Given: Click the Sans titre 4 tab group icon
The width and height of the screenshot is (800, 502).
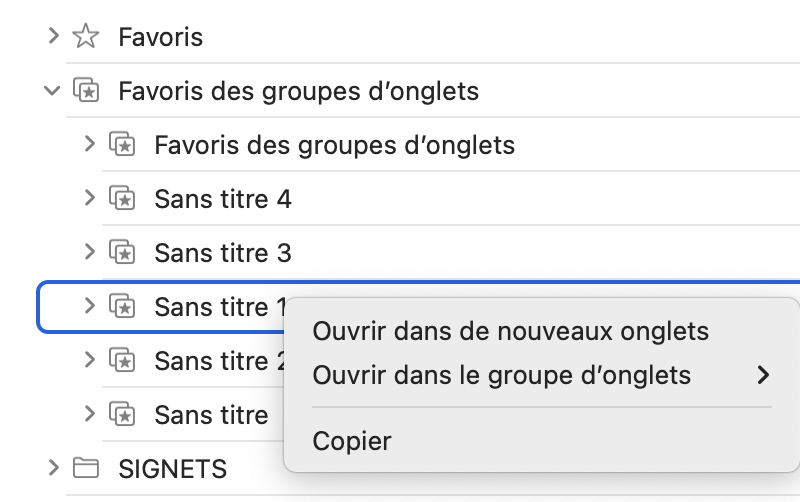Looking at the screenshot, I should point(122,200).
